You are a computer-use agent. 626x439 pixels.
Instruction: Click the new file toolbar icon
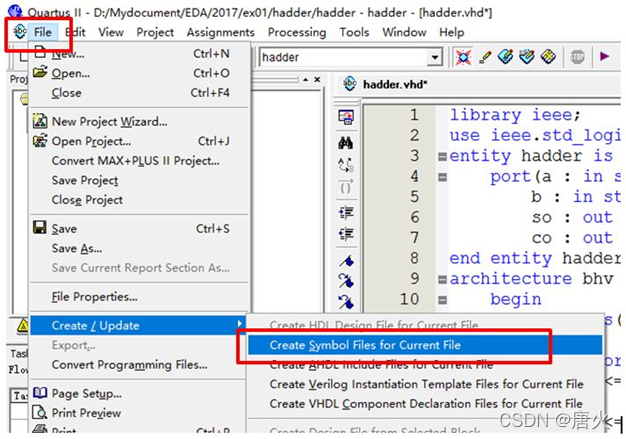click(23, 57)
